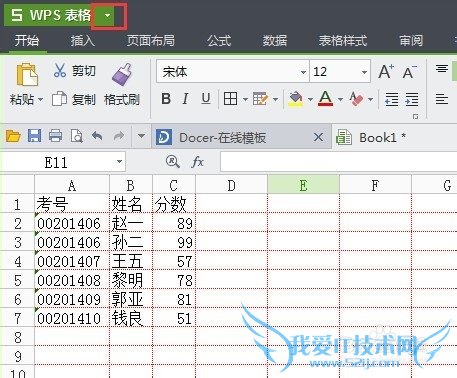
Task: Select column E header
Action: click(x=303, y=185)
